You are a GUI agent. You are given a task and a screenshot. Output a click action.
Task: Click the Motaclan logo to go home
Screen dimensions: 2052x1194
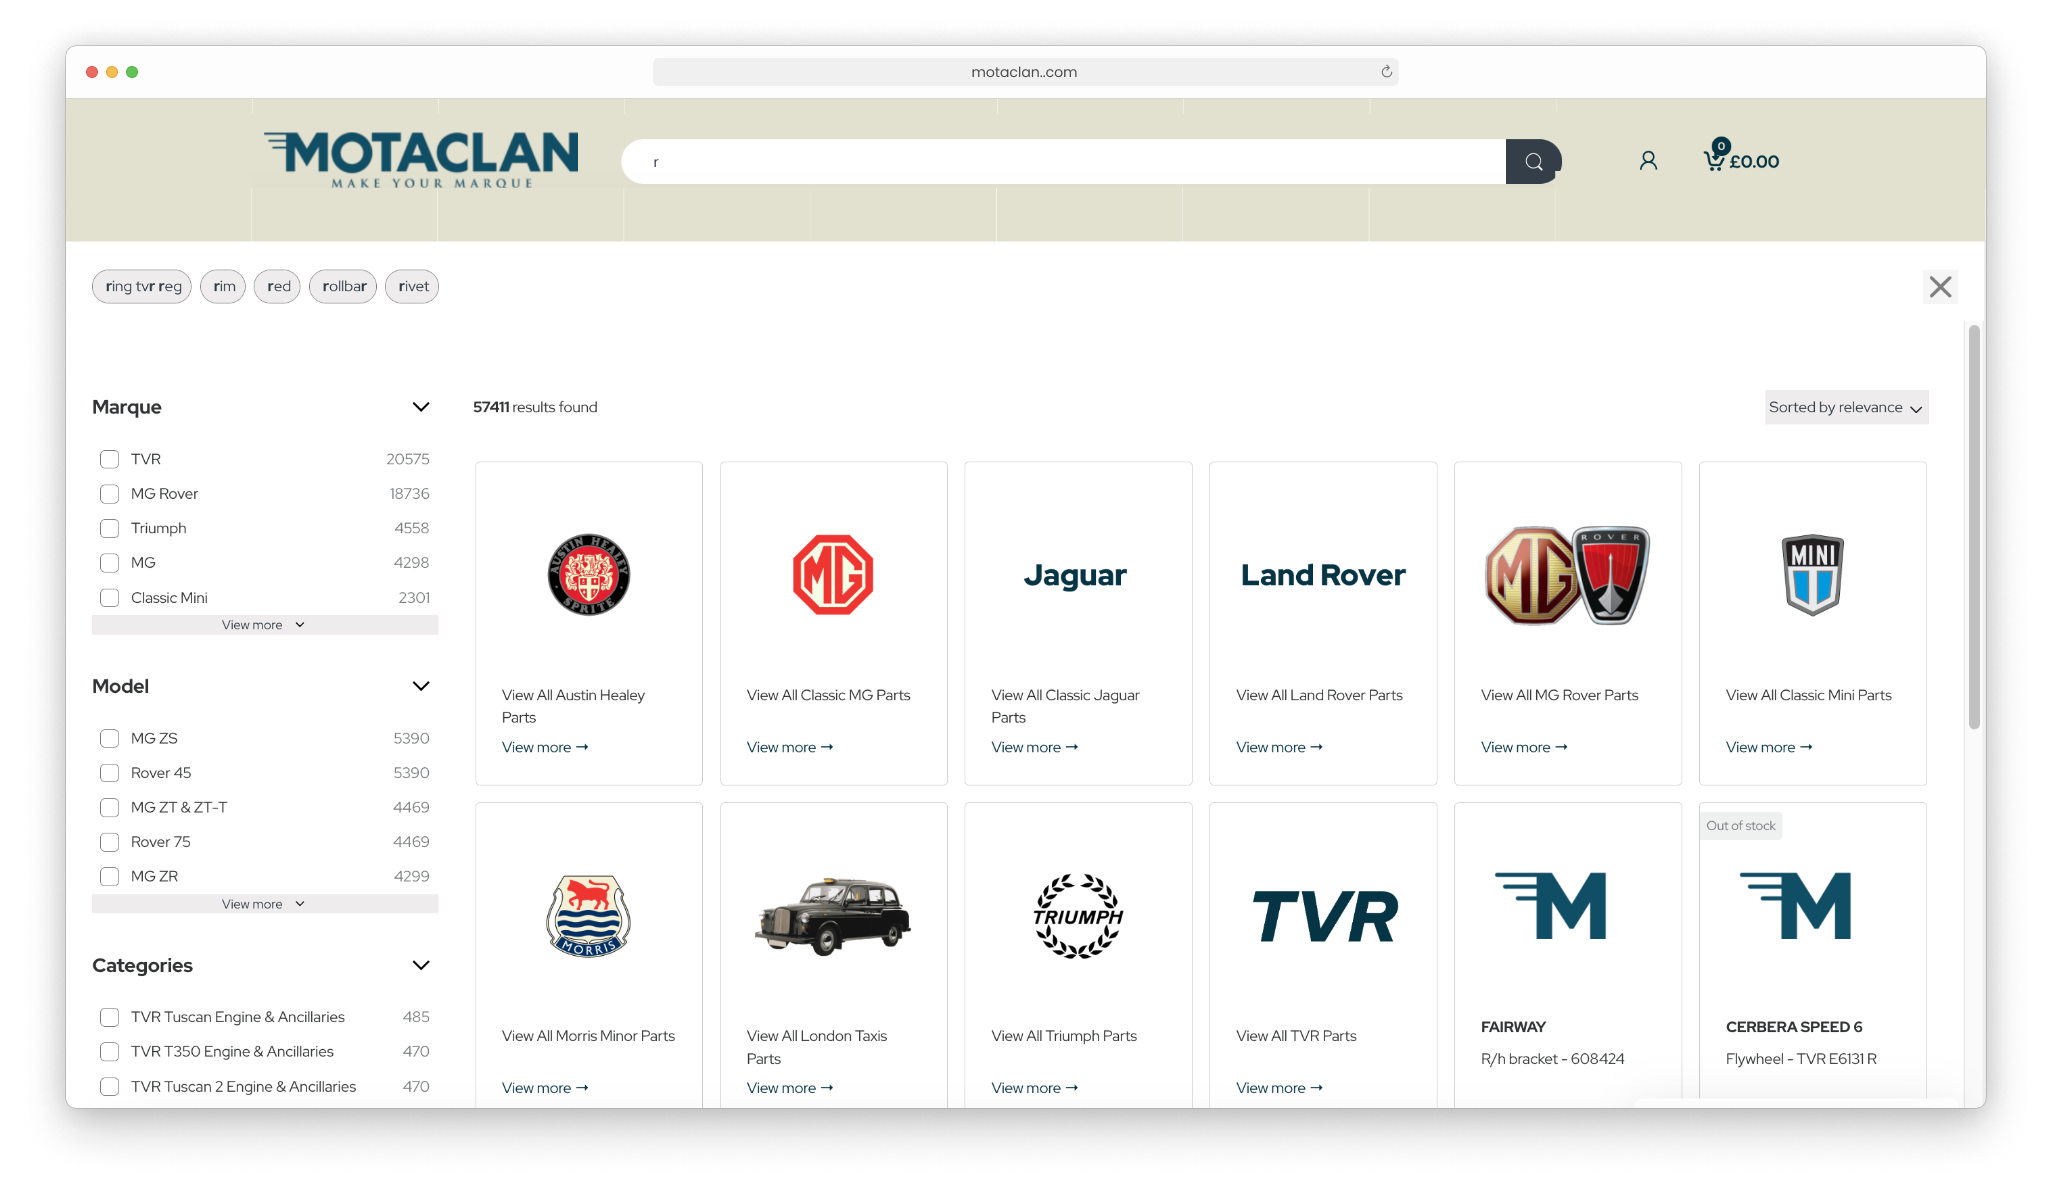[418, 161]
